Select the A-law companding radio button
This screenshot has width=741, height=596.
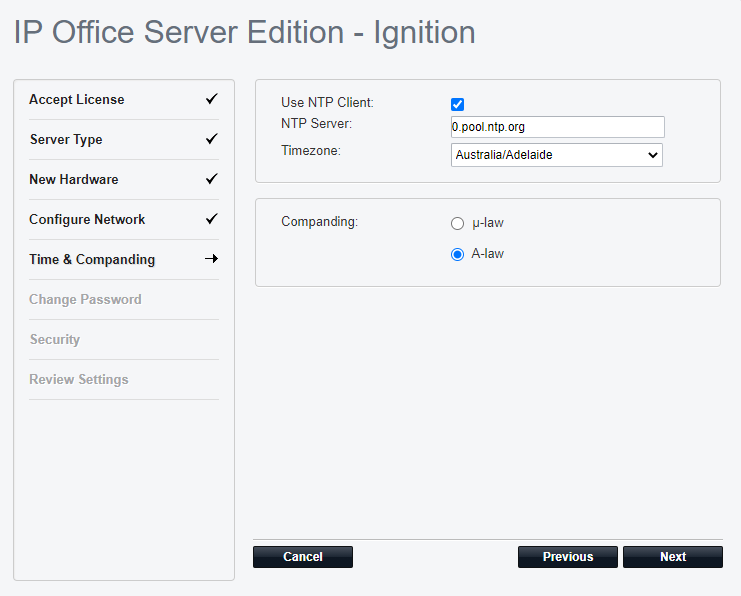457,254
